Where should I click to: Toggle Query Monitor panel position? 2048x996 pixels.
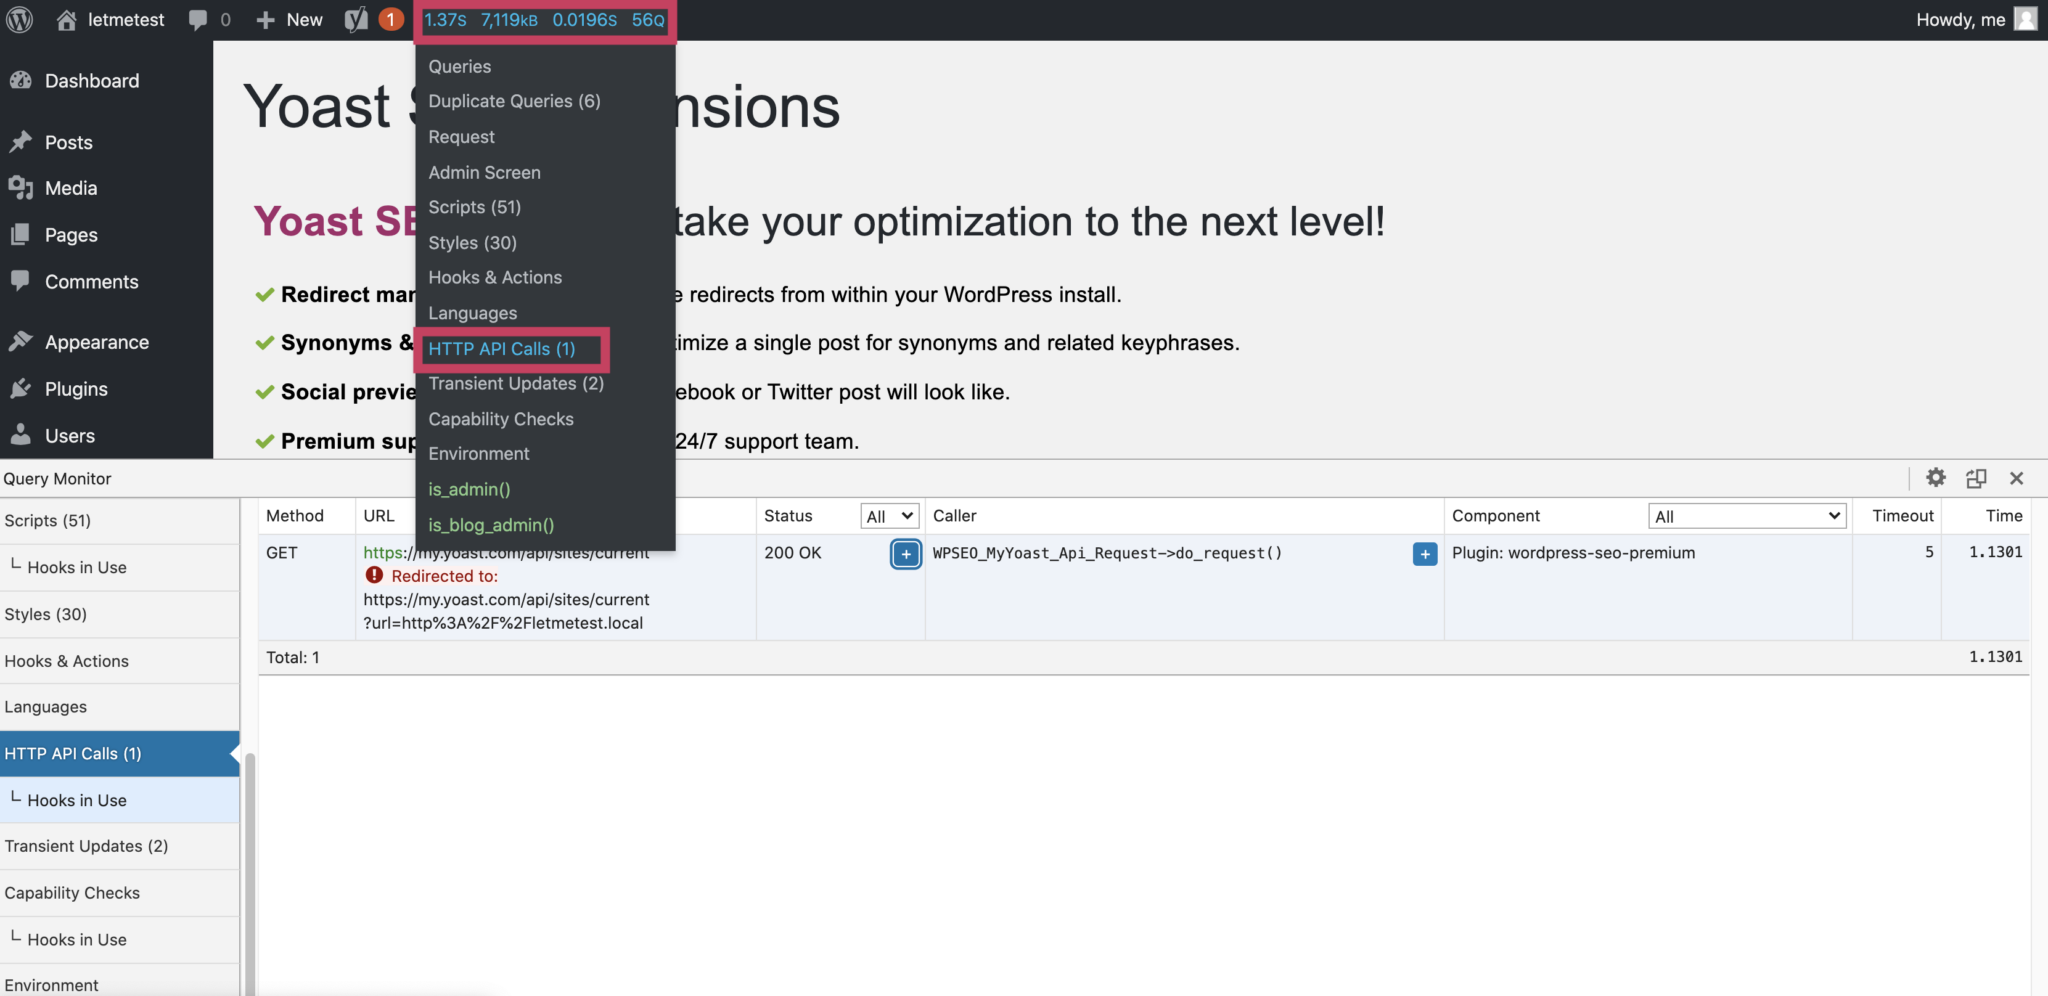1977,478
